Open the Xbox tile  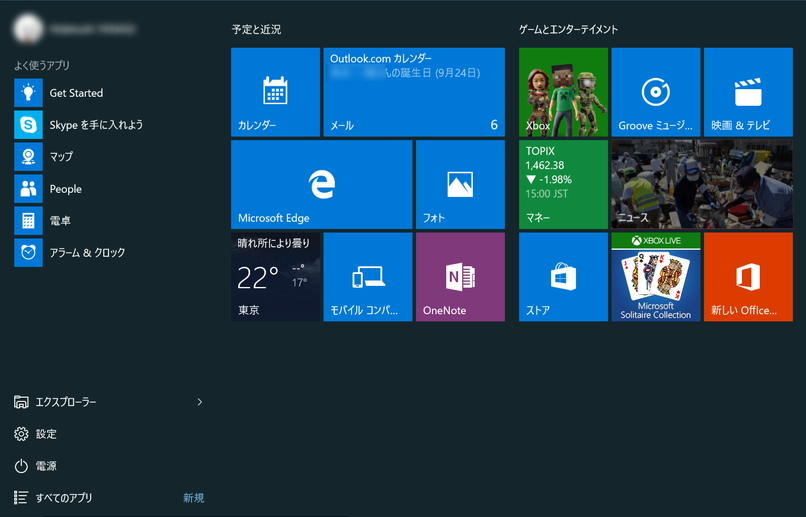coord(563,92)
